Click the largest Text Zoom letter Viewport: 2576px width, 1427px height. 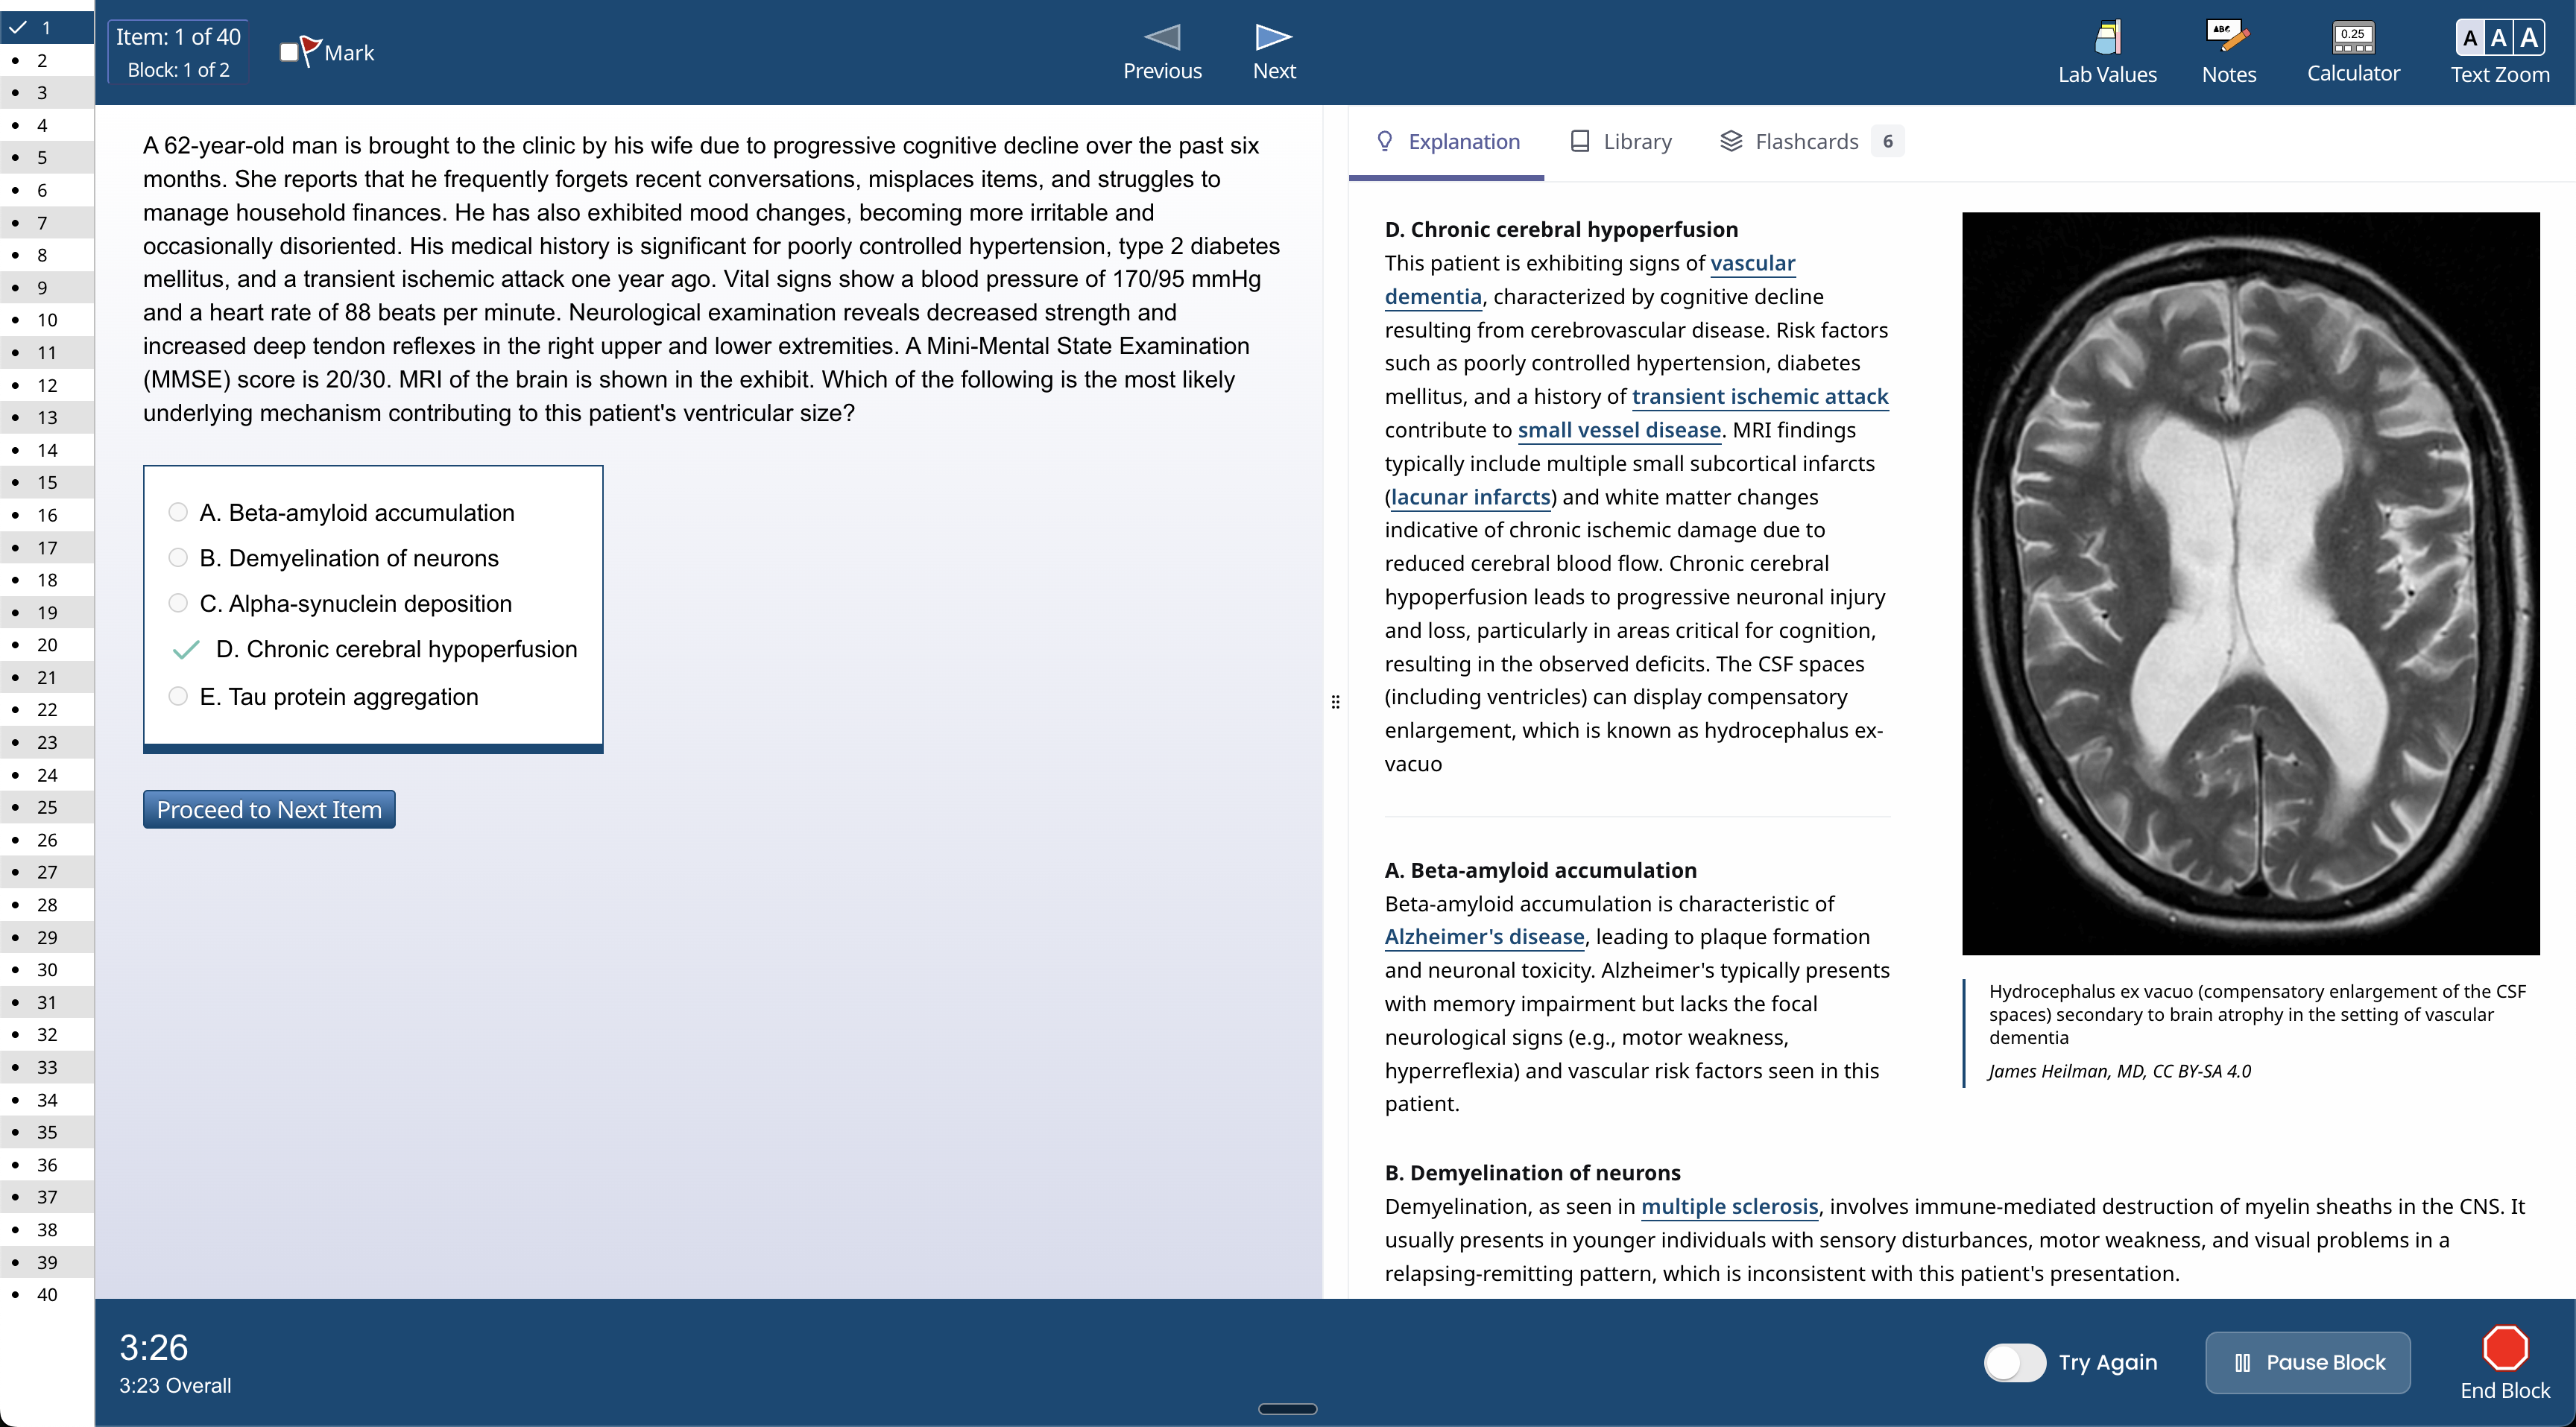pos(2529,38)
